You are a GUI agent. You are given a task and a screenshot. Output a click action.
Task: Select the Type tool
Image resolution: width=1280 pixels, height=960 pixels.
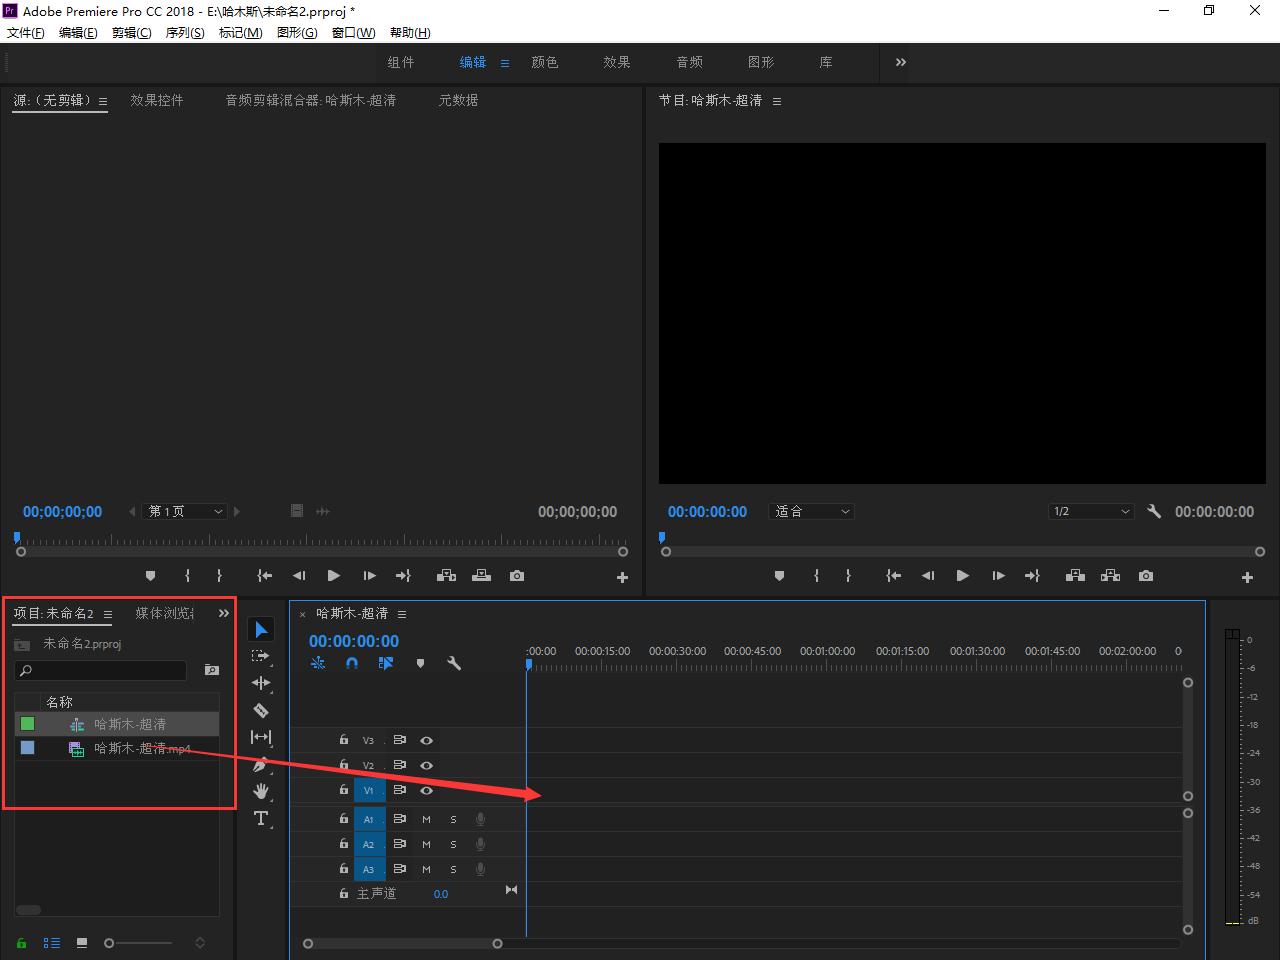pyautogui.click(x=261, y=819)
